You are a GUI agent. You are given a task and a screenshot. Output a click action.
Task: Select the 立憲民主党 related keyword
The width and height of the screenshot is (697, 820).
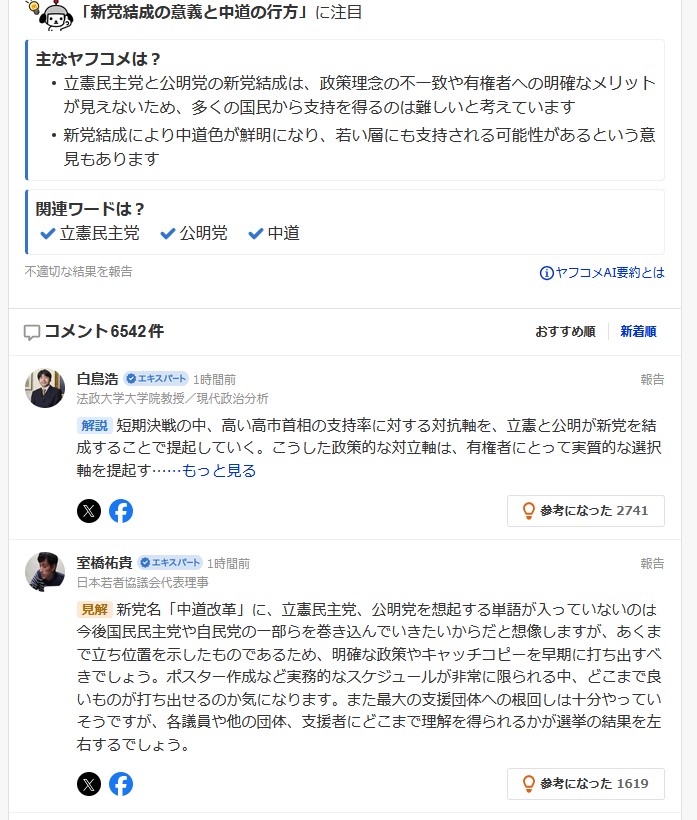(x=89, y=233)
